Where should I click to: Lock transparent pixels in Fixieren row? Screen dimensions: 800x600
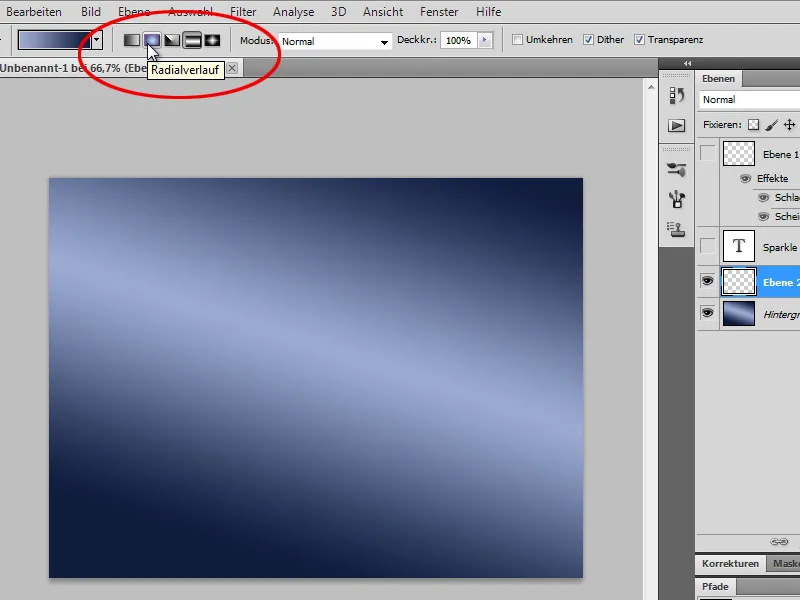754,125
